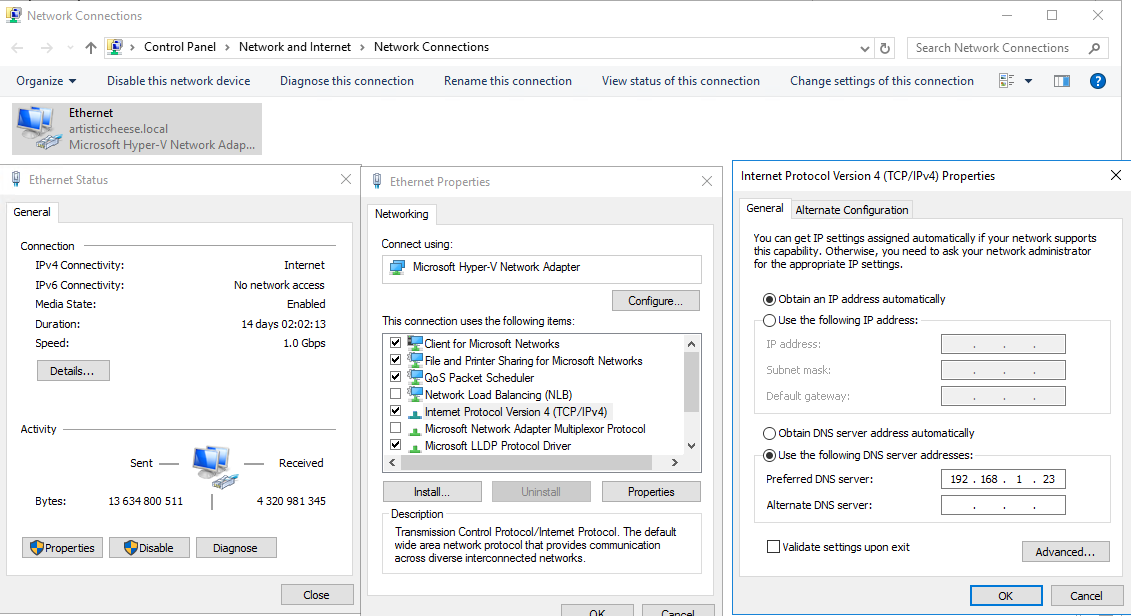Image resolution: width=1131 pixels, height=616 pixels.
Task: Click the Details... button in Ethernet Status
Action: click(73, 371)
